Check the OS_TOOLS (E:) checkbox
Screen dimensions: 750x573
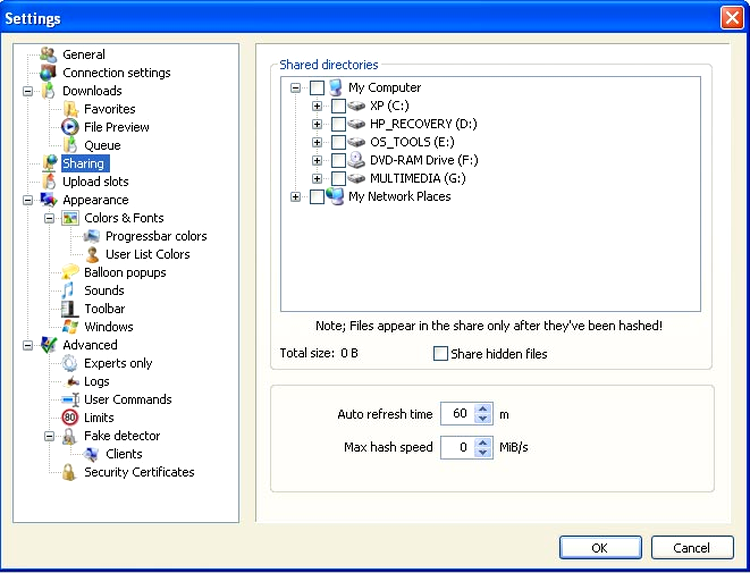point(339,142)
